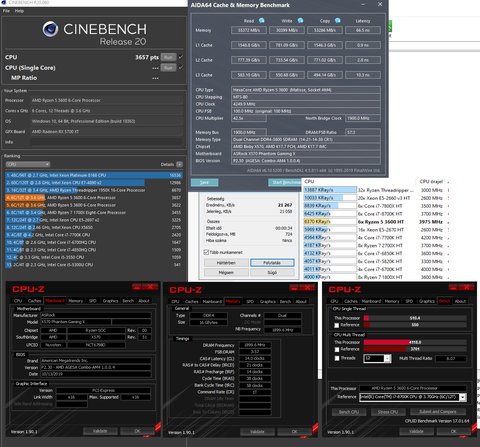480x447 pixels.
Task: Click the L3 Cache Read value in AIDA64
Action: [249, 75]
